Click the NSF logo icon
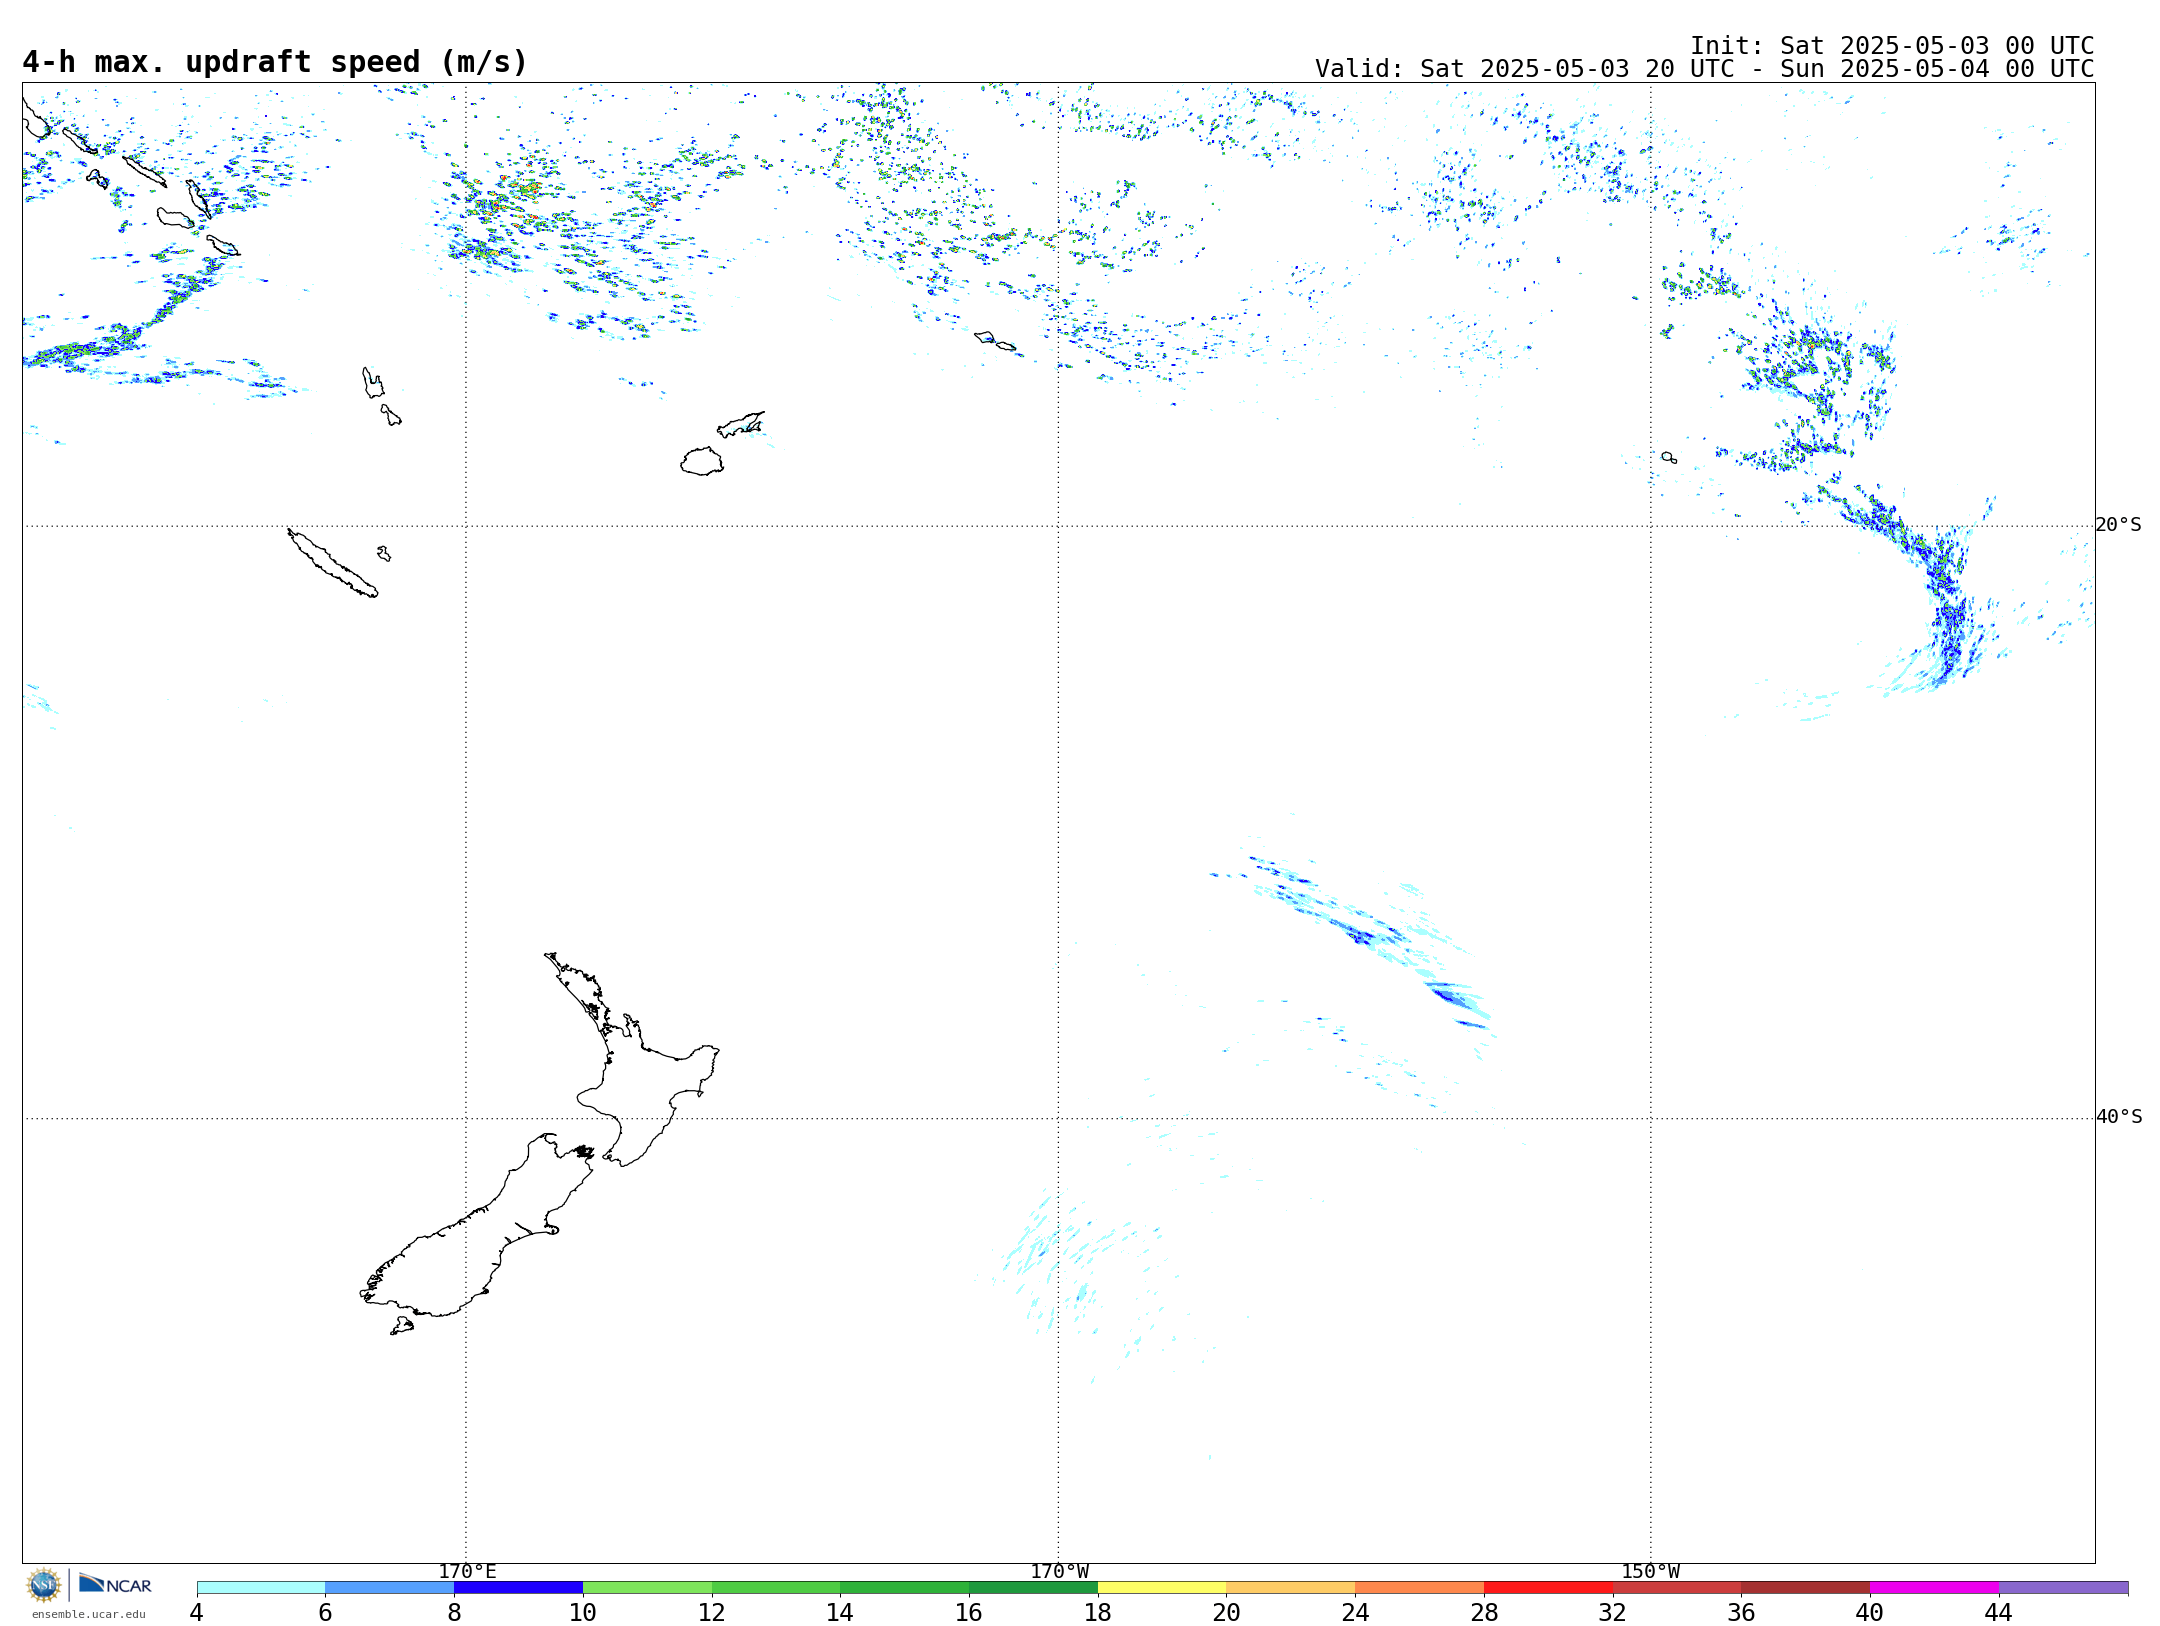The image size is (2160, 1626). [44, 1585]
